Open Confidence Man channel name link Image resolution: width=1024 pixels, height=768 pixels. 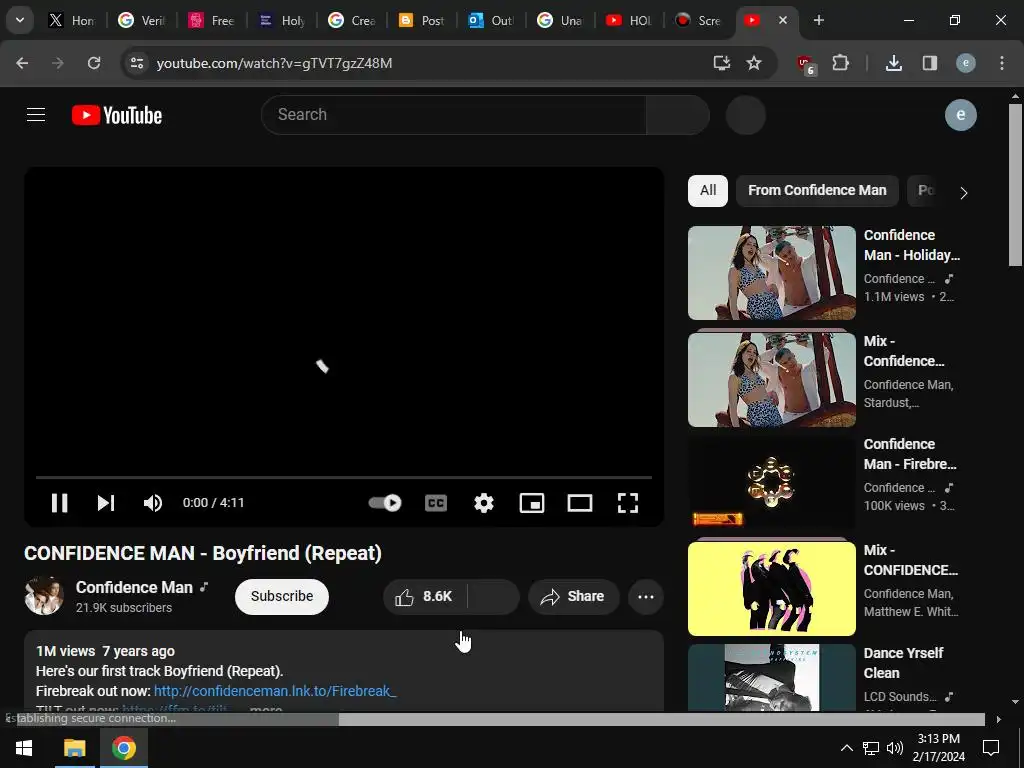(134, 587)
